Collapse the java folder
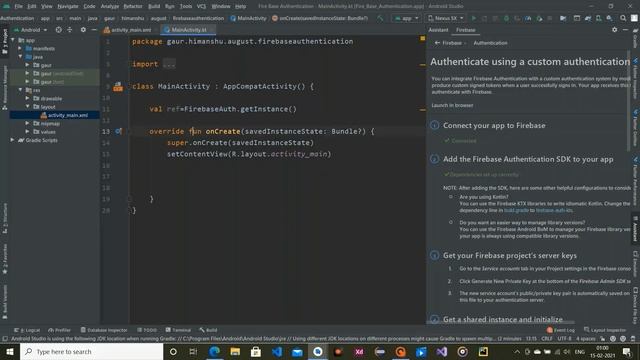 (20, 57)
